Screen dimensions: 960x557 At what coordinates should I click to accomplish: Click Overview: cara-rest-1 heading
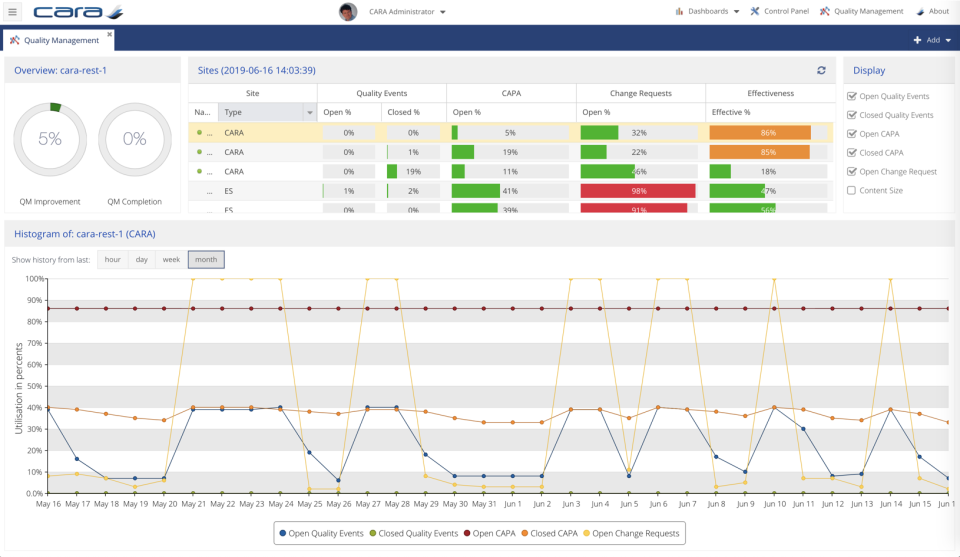tap(61, 70)
